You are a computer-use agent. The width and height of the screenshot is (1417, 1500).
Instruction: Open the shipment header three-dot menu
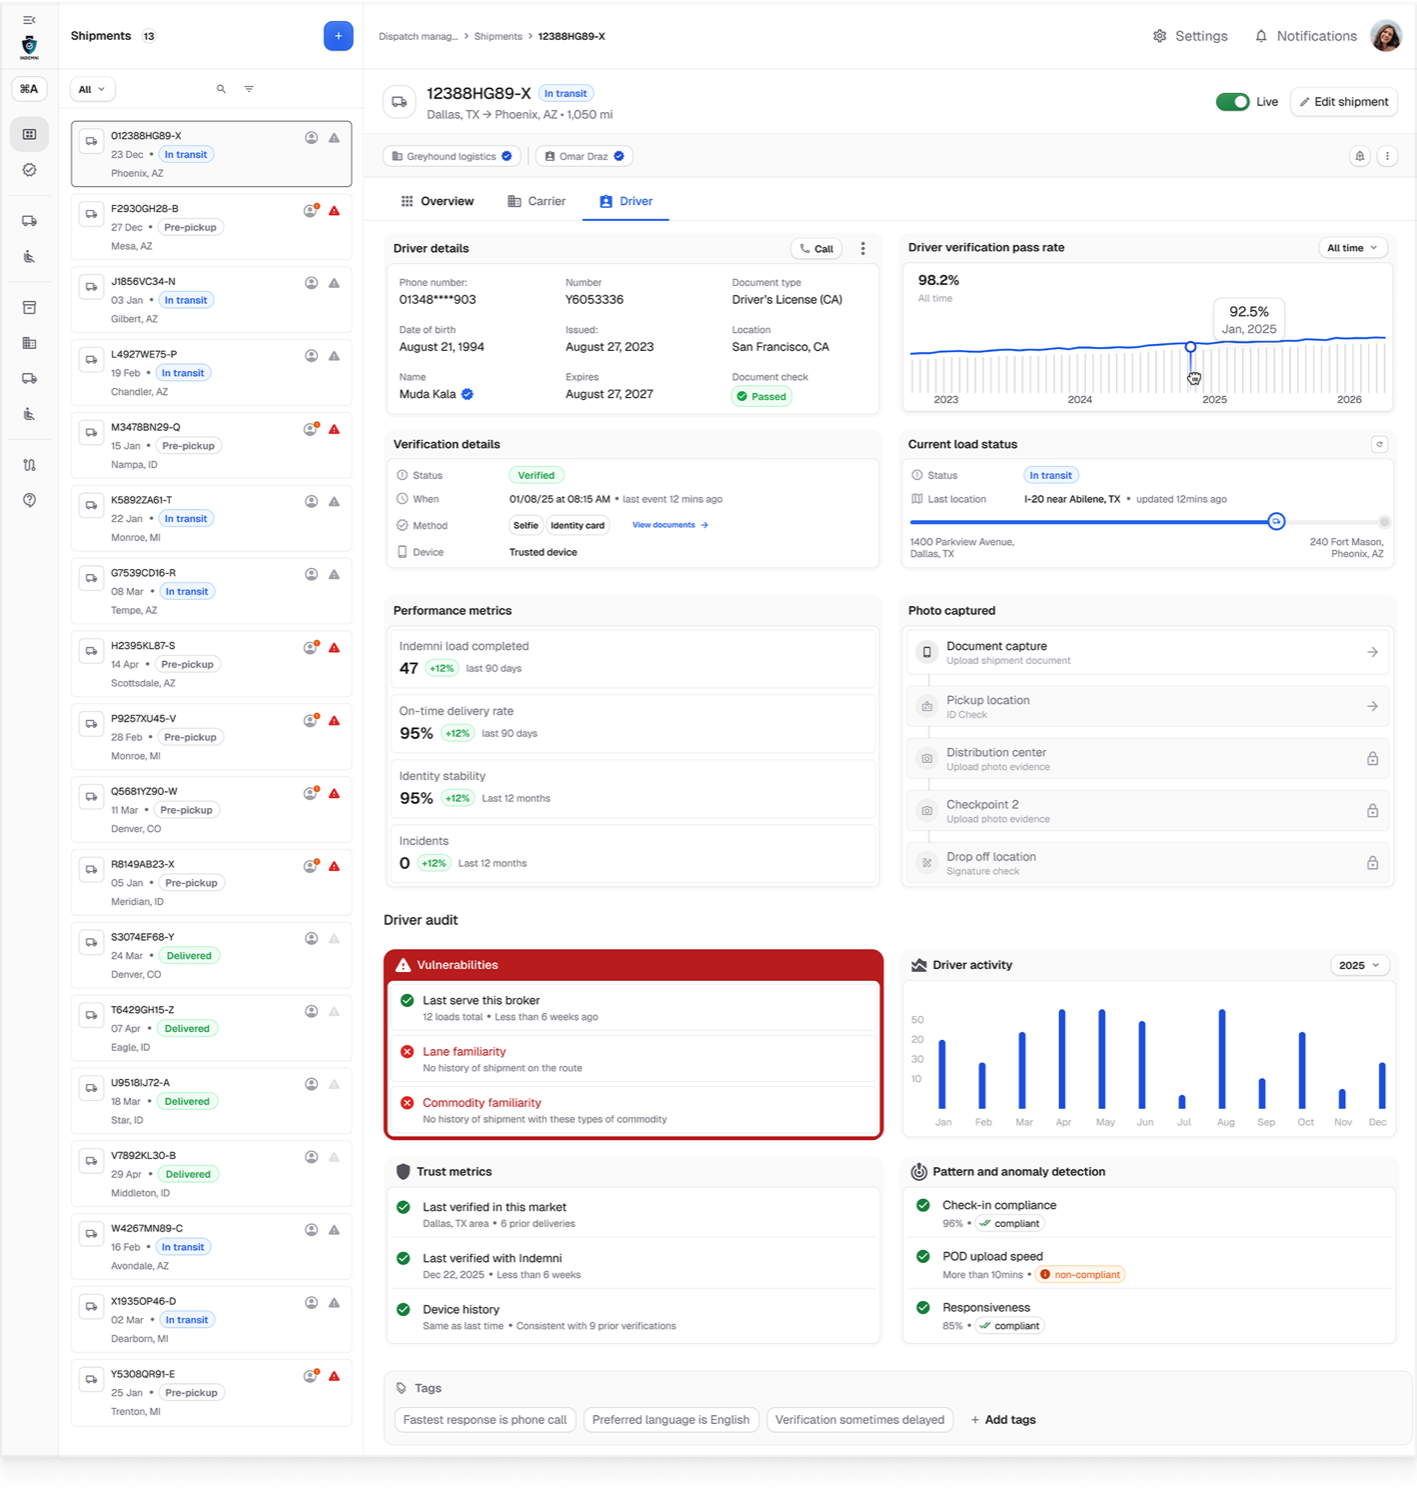(1387, 156)
